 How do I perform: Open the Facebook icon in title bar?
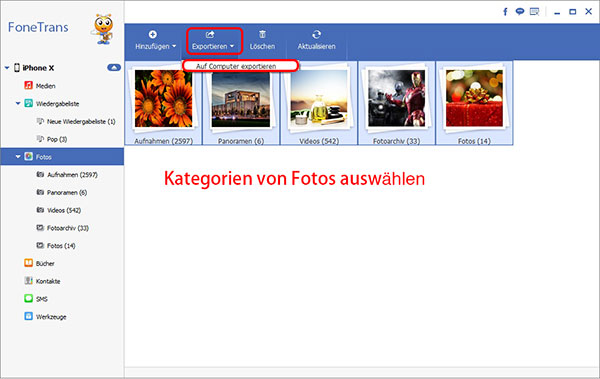point(505,12)
